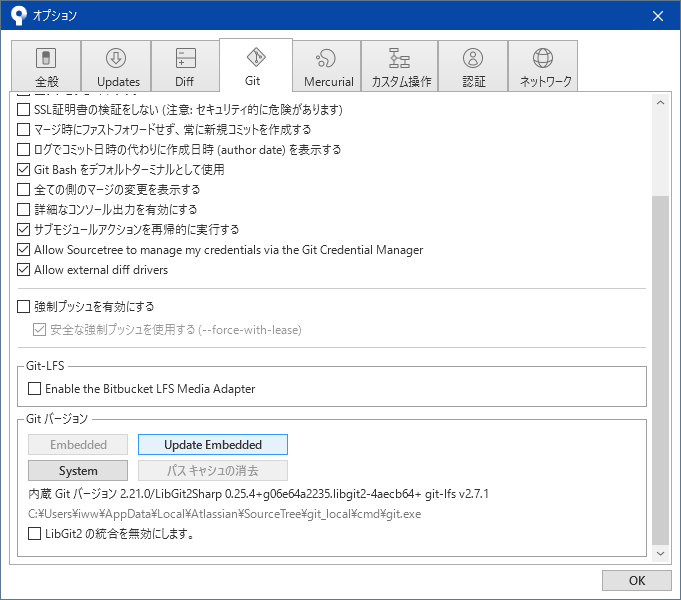Toggle マージ時にファストフォワードせず checkbox
Viewport: 681px width, 600px height.
point(23,129)
